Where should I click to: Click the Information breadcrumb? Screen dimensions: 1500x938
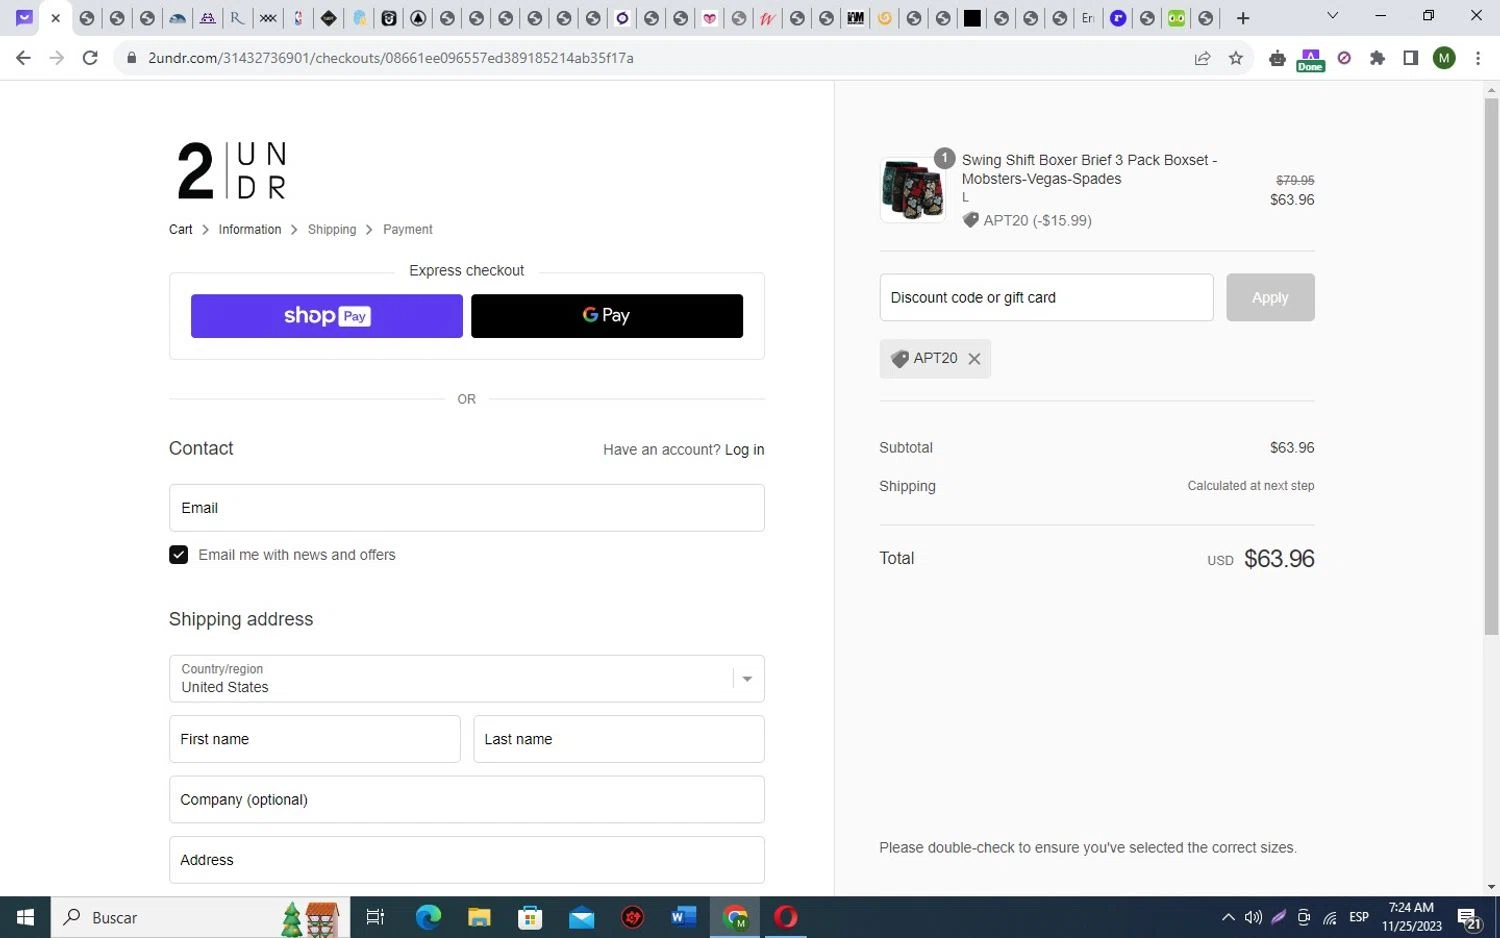pos(250,229)
